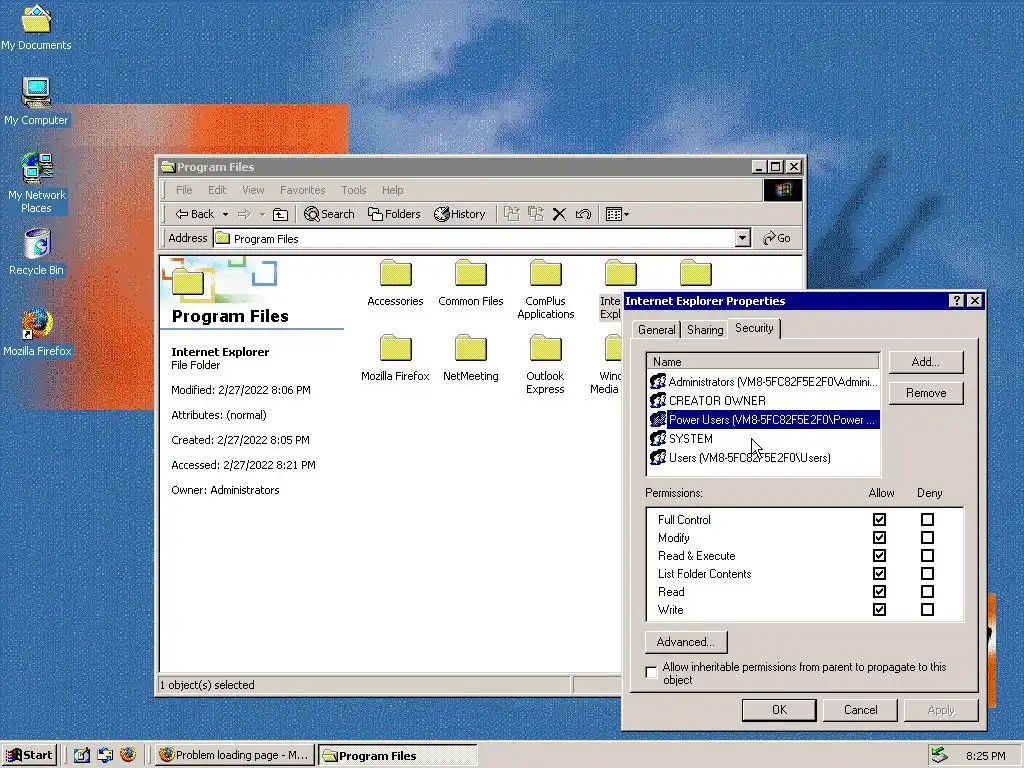1024x768 pixels.
Task: Check Deny for Full Control
Action: click(927, 519)
